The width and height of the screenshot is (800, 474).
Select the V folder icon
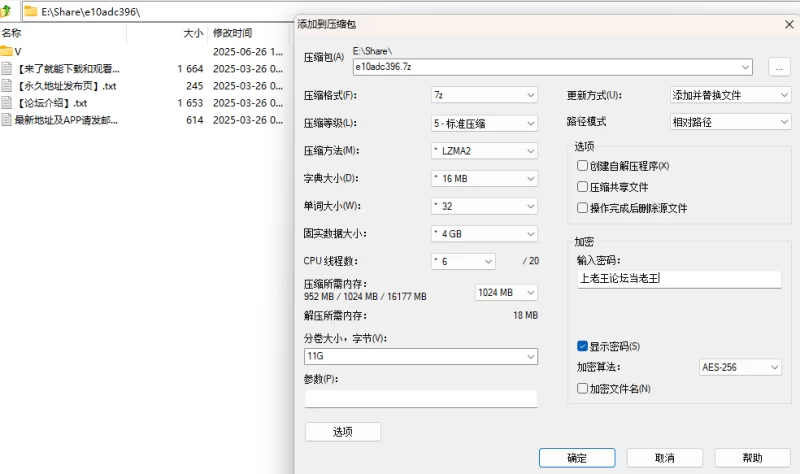[6, 51]
